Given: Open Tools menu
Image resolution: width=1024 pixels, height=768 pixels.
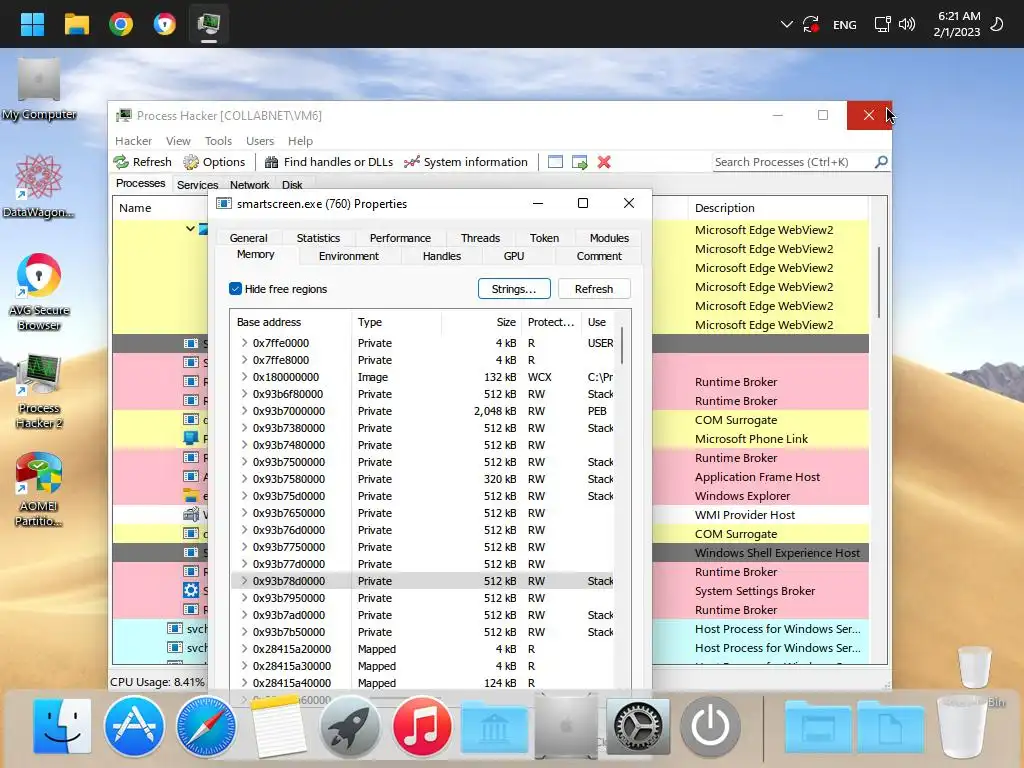Looking at the screenshot, I should (218, 141).
